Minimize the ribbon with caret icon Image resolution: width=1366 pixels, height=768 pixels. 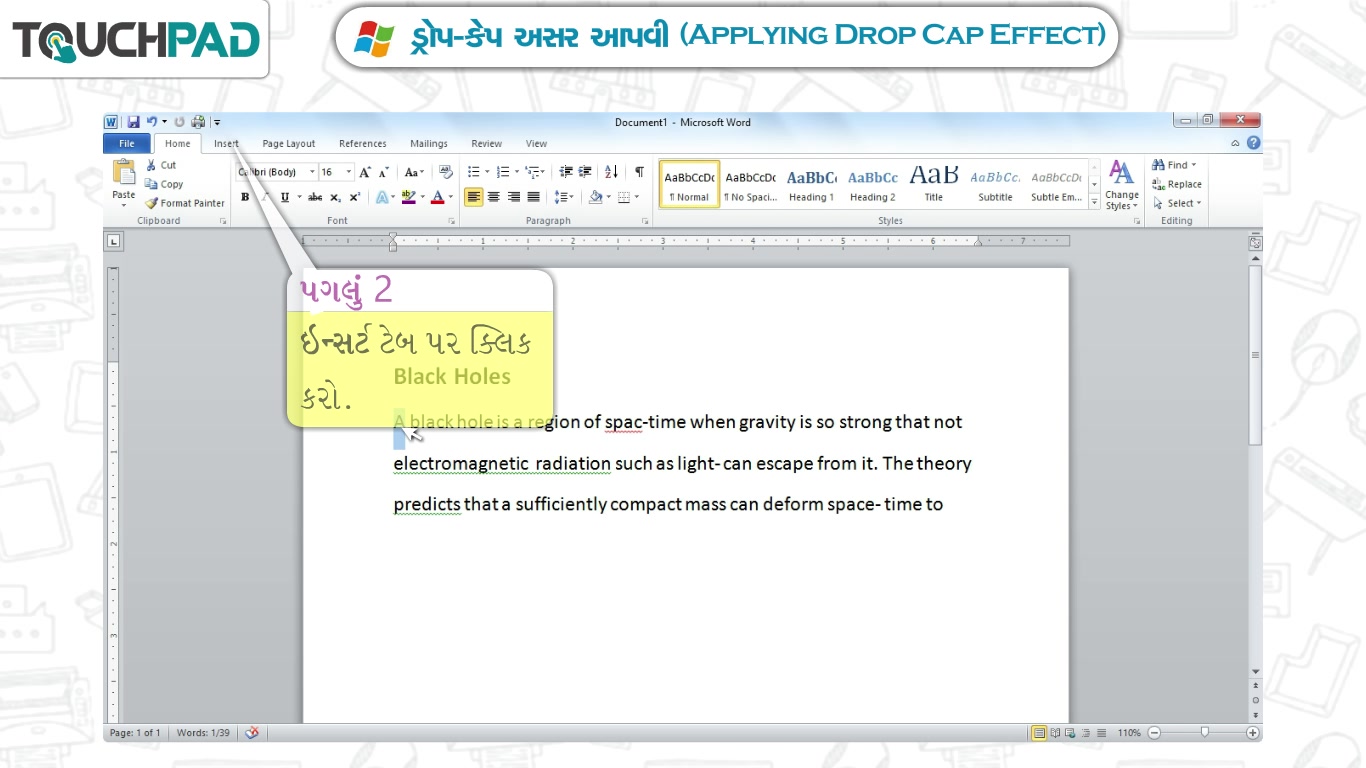[1235, 143]
